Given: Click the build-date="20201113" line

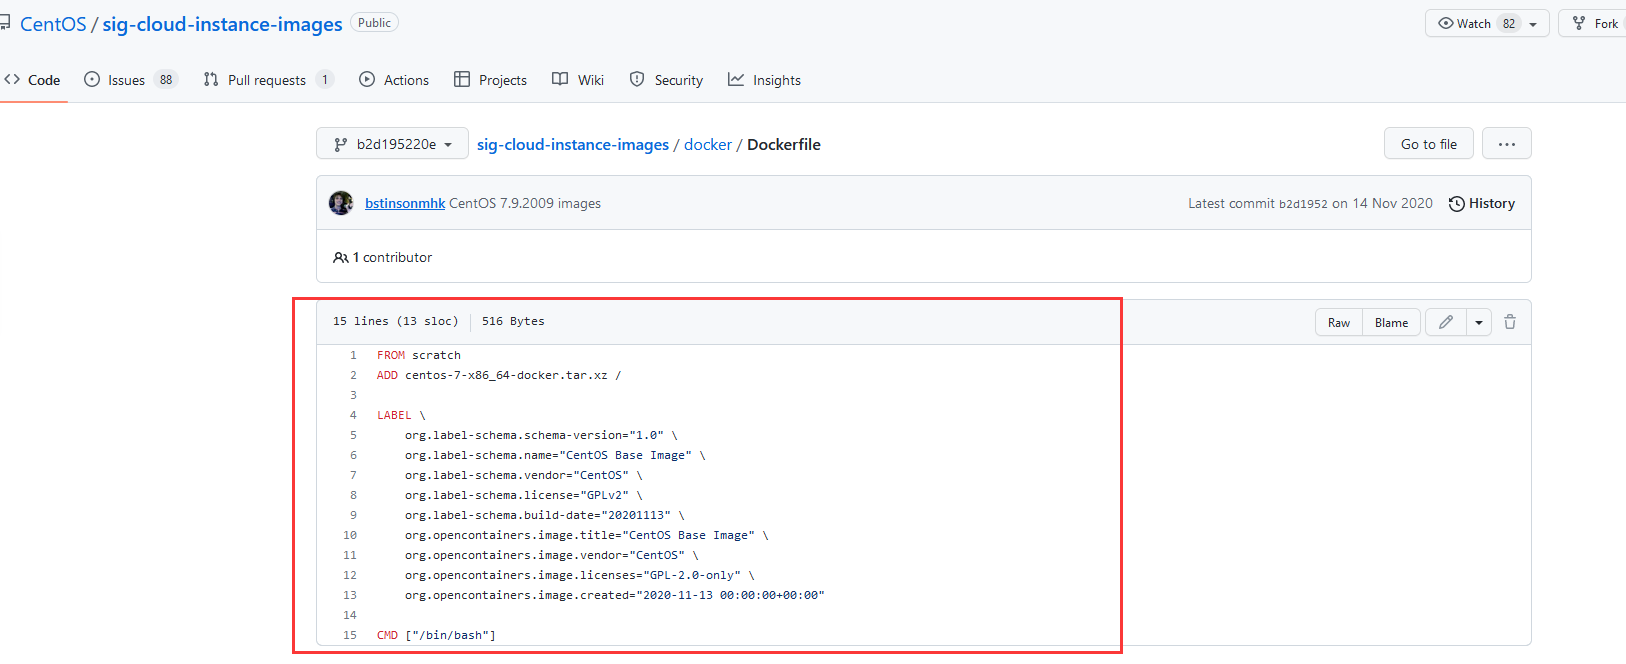Looking at the screenshot, I should [545, 515].
